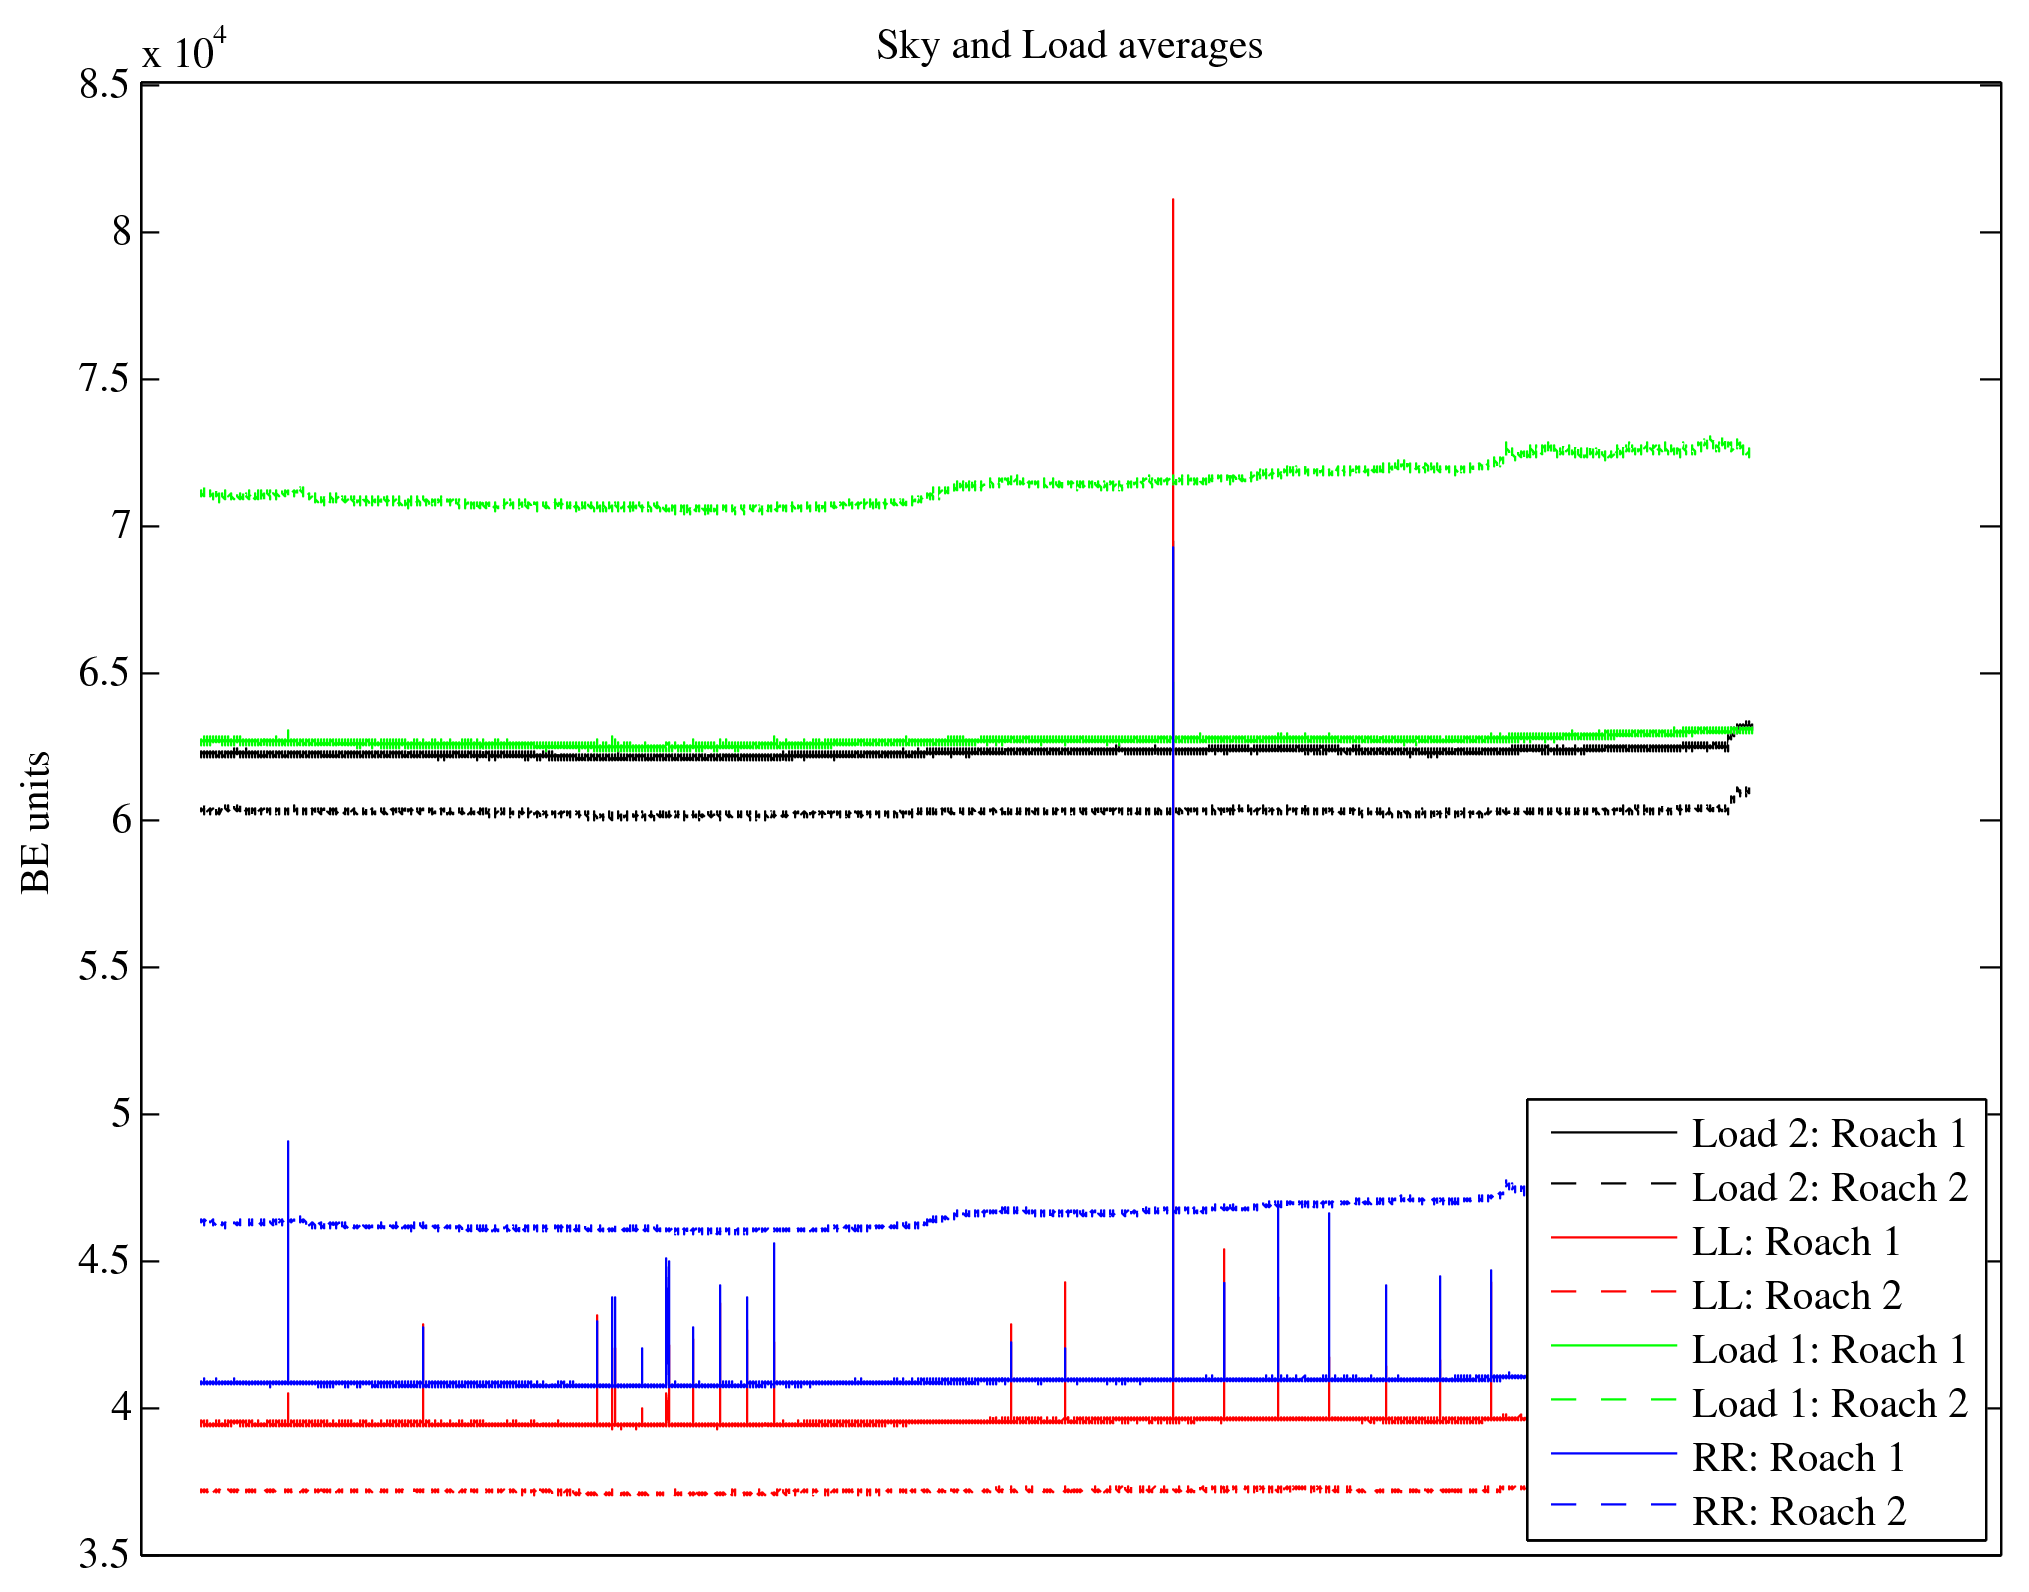Click dashed blue line sample in legend
The height and width of the screenshot is (1592, 2029).
coord(1612,1505)
